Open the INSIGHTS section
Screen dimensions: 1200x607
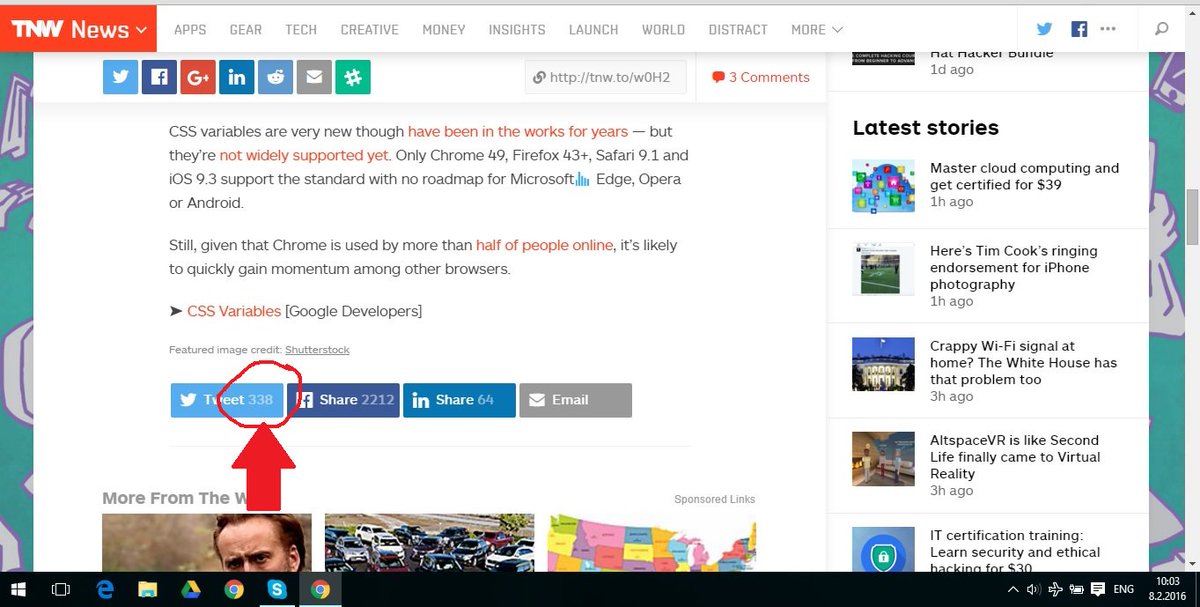[517, 30]
